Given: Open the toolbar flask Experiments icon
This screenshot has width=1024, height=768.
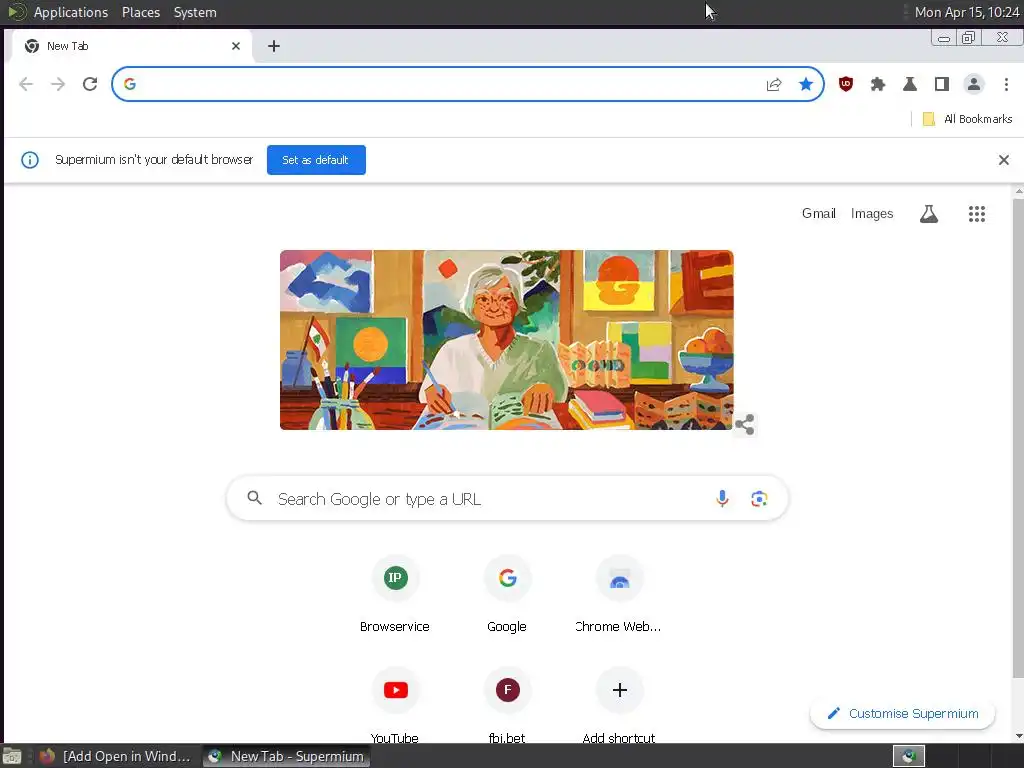Looking at the screenshot, I should click(x=910, y=84).
